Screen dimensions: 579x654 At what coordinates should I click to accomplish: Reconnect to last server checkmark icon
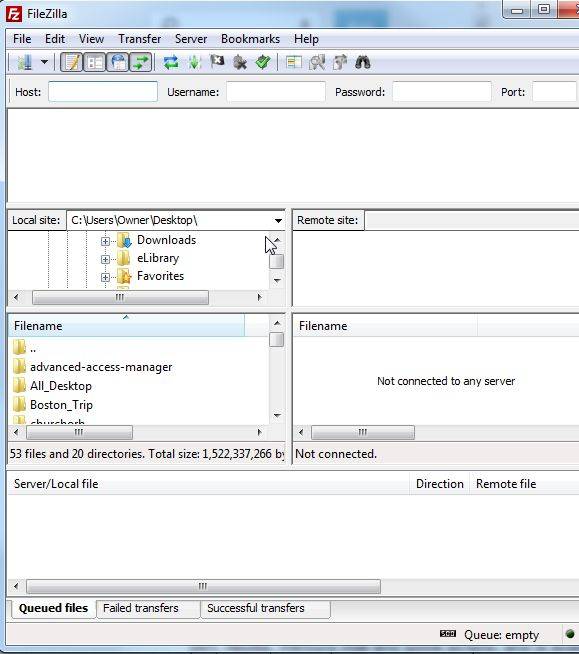click(x=263, y=63)
